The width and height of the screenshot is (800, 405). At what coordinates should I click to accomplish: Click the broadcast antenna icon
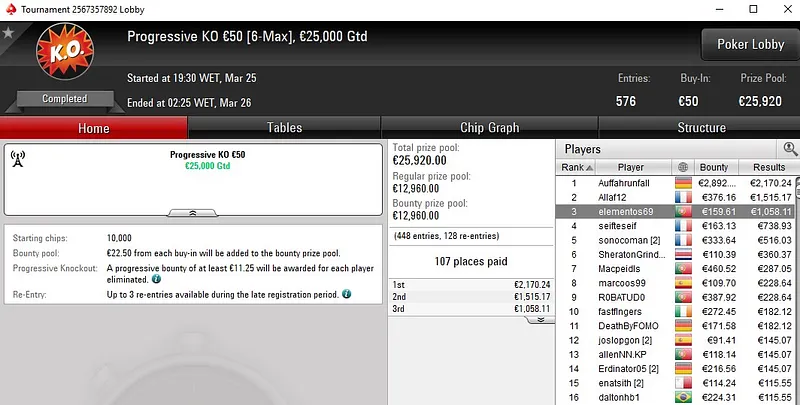pos(17,158)
